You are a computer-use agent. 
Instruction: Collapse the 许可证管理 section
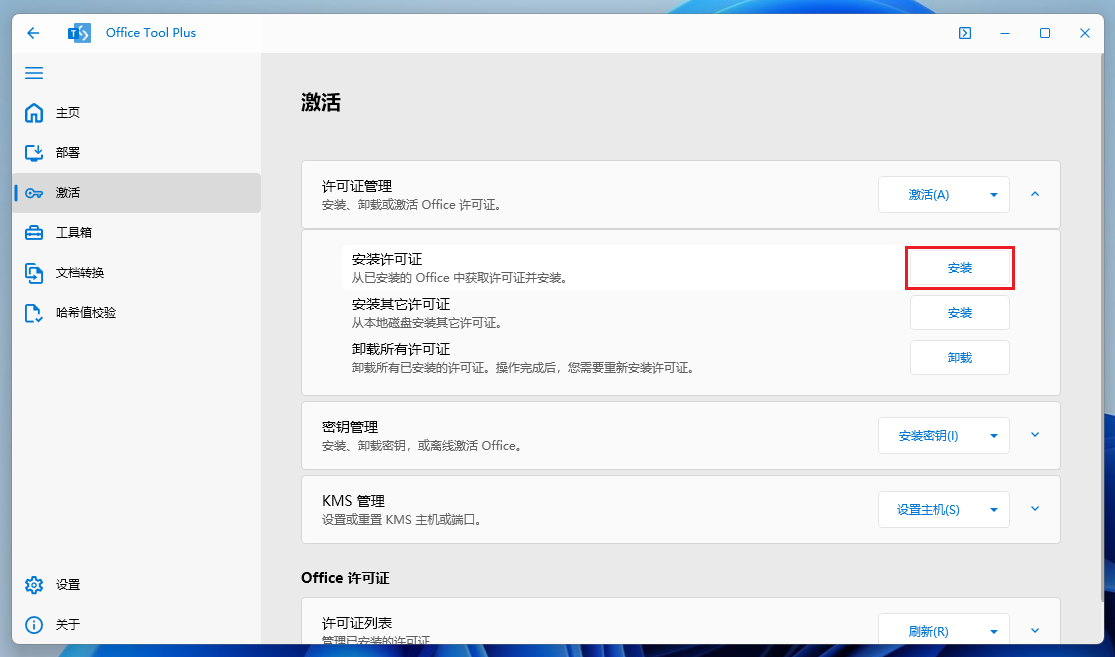point(1035,194)
